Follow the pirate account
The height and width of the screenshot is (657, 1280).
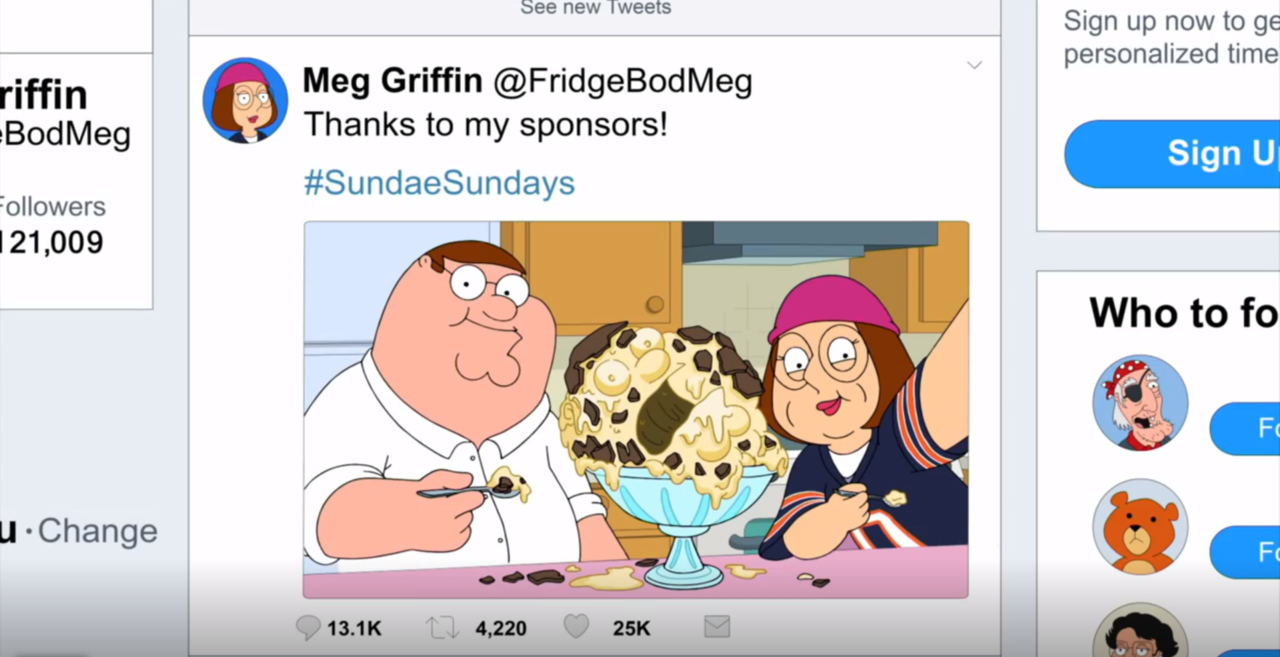(1245, 429)
